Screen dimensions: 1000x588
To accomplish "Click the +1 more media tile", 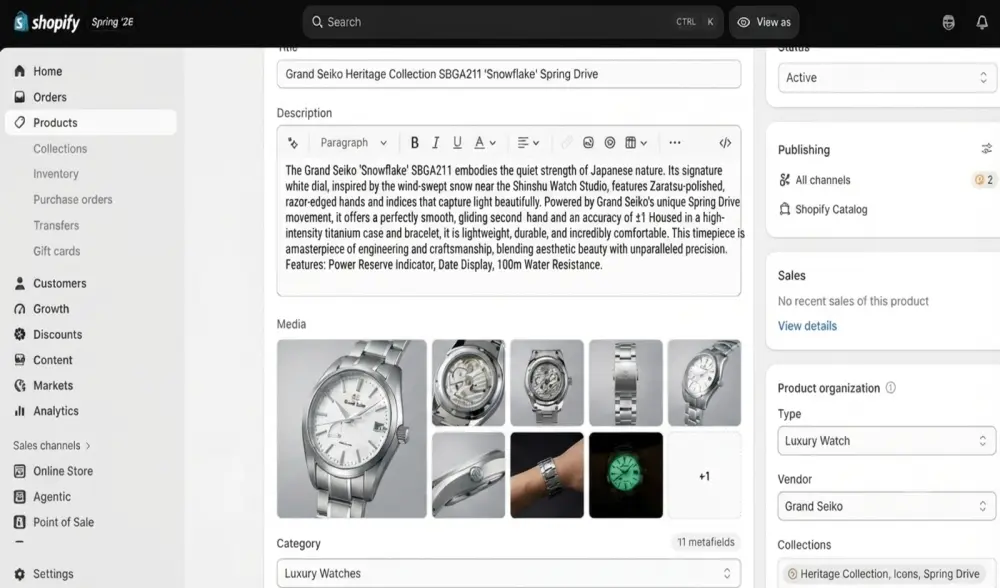I will point(704,475).
